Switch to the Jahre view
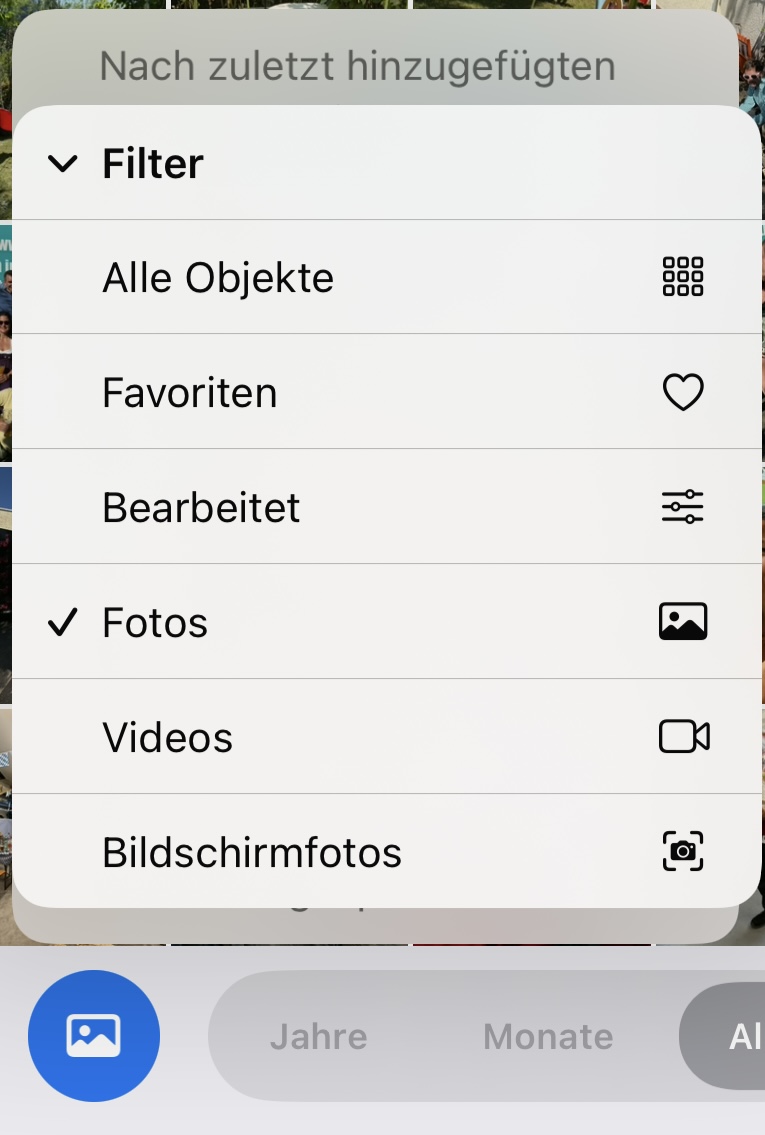765x1135 pixels. 318,1037
